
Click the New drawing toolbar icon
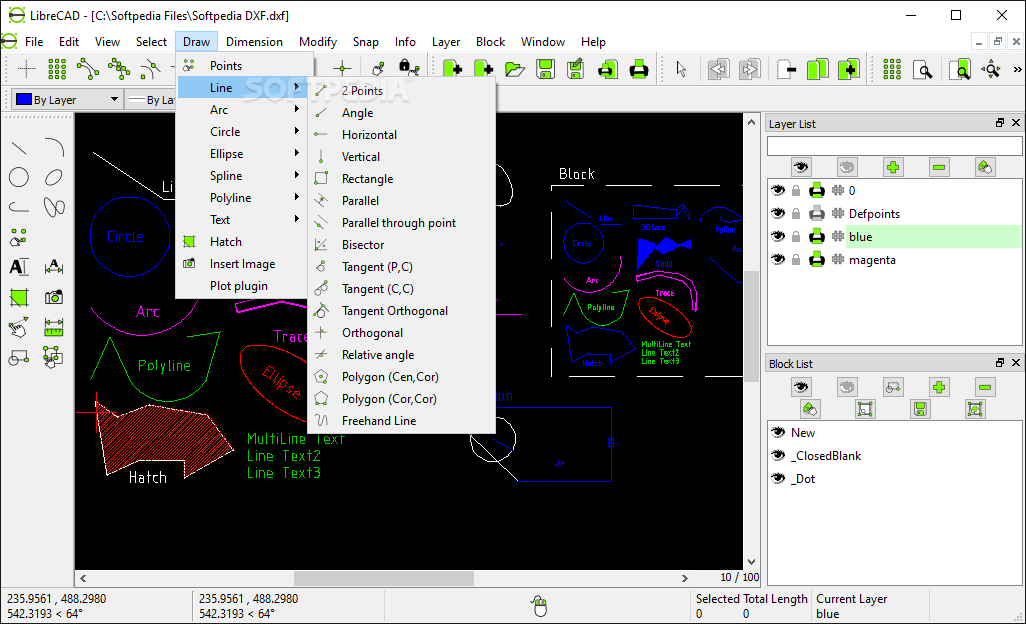pos(452,68)
